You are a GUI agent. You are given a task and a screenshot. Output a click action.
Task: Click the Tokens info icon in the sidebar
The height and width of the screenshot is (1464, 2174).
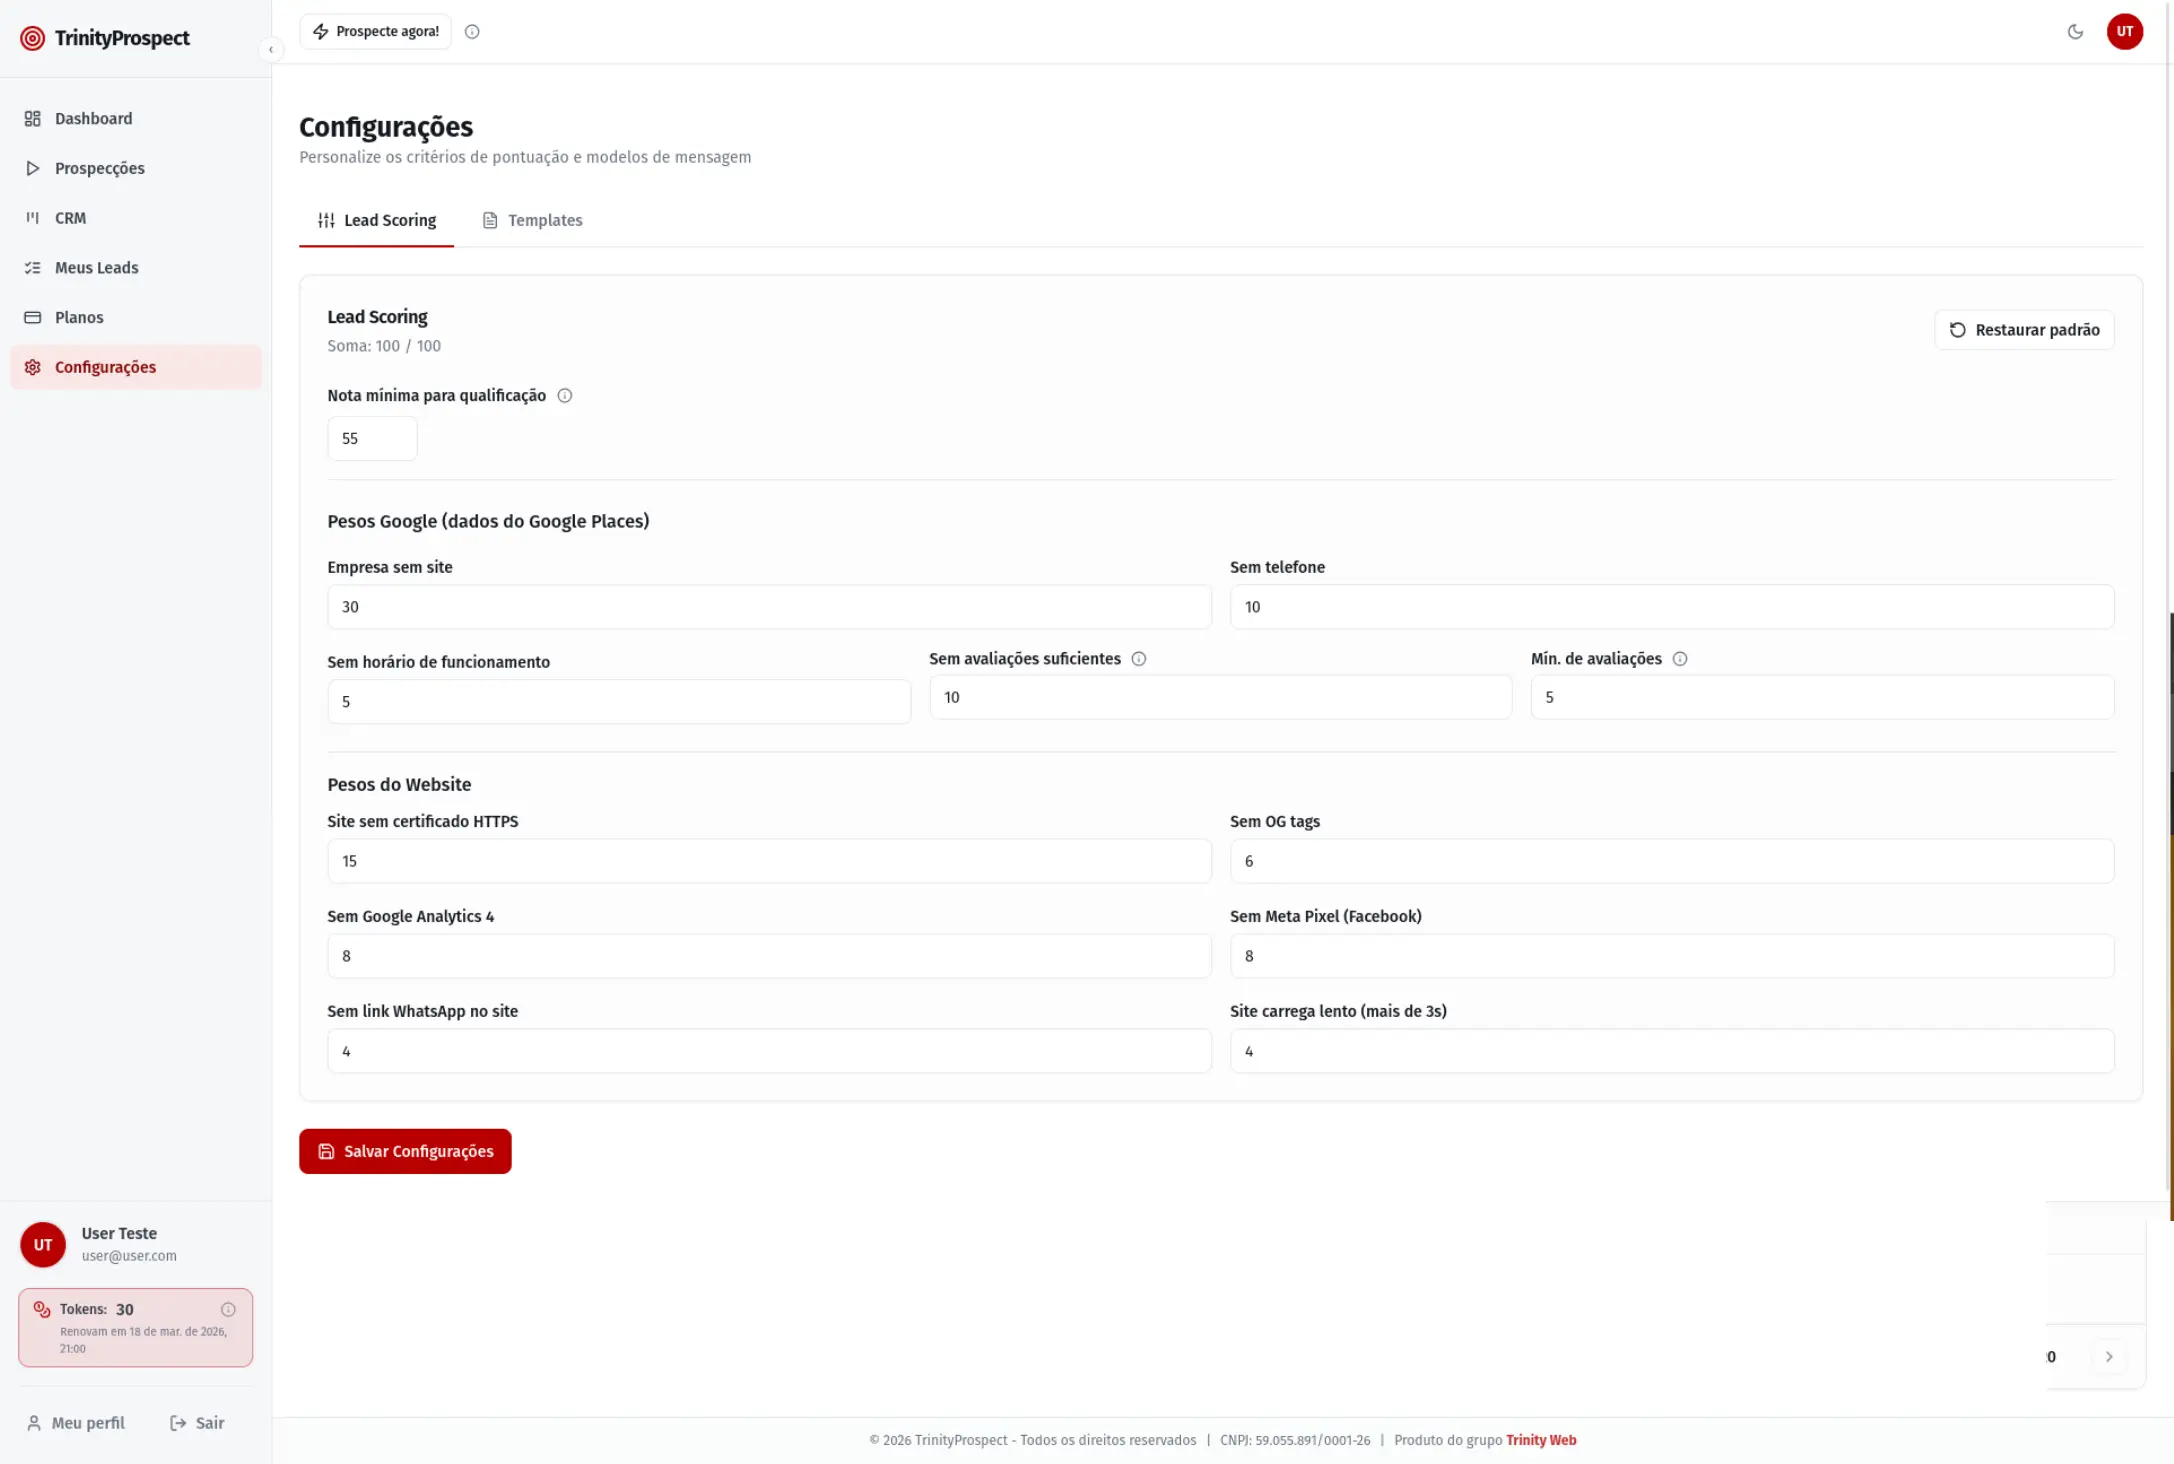pos(228,1309)
